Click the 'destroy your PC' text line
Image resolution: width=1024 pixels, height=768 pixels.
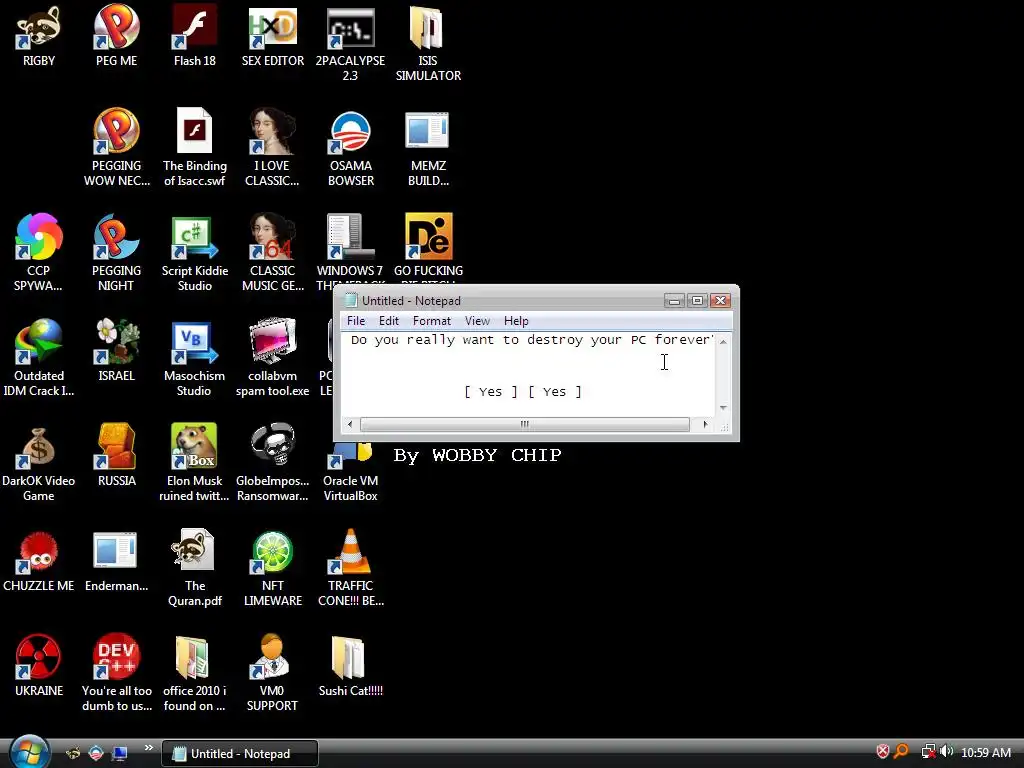pos(530,340)
